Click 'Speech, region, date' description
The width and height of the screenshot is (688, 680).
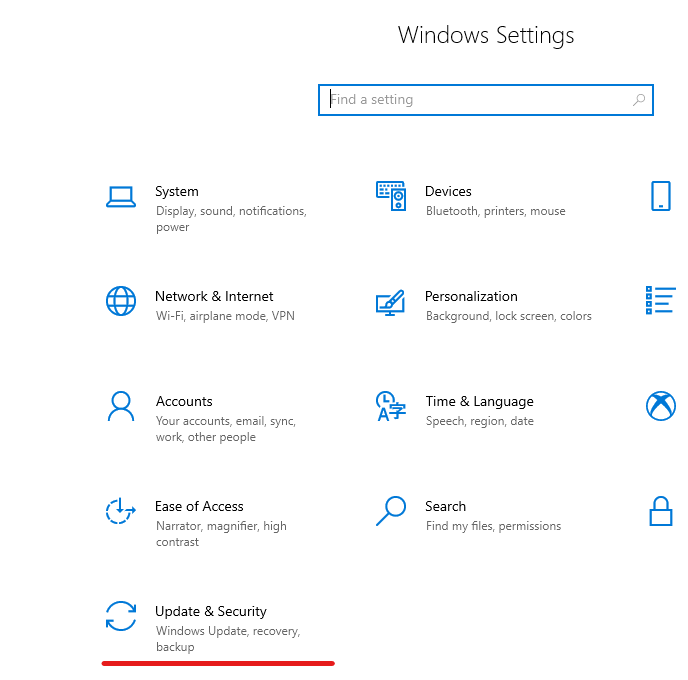pyautogui.click(x=480, y=421)
